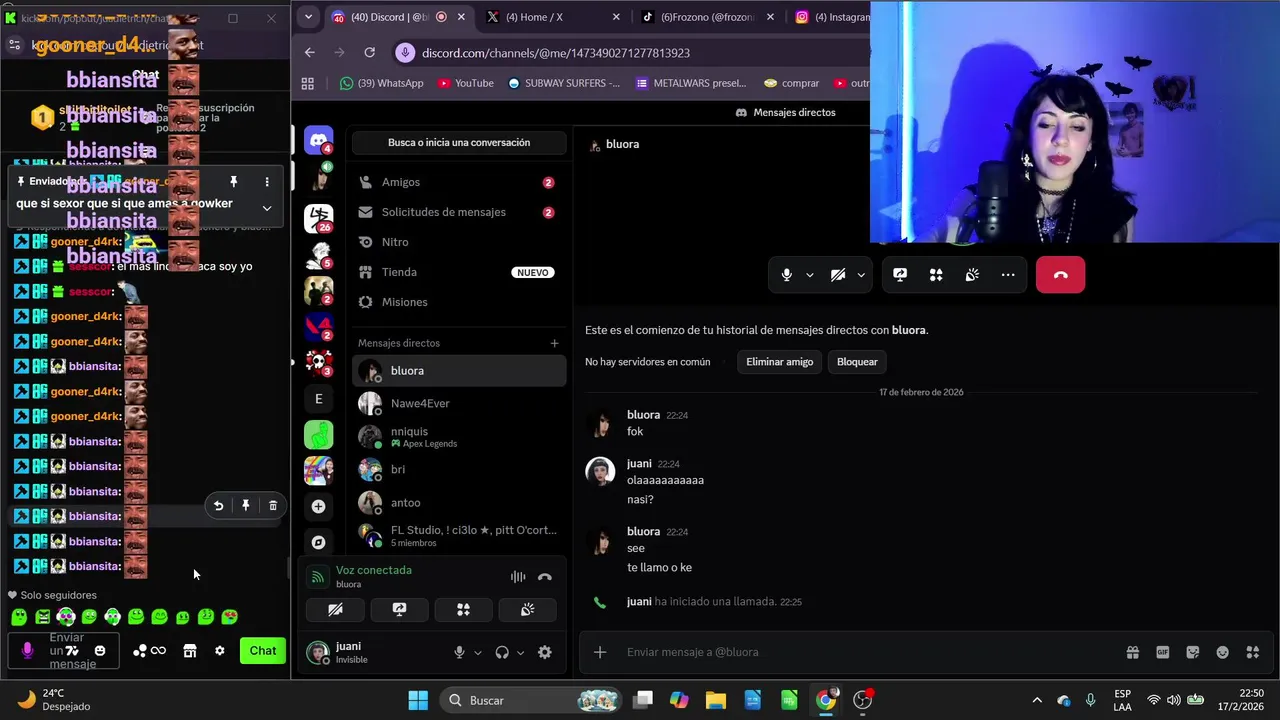The image size is (1280, 720).
Task: Open three-dot menu on pinned Kick message
Action: point(267,181)
